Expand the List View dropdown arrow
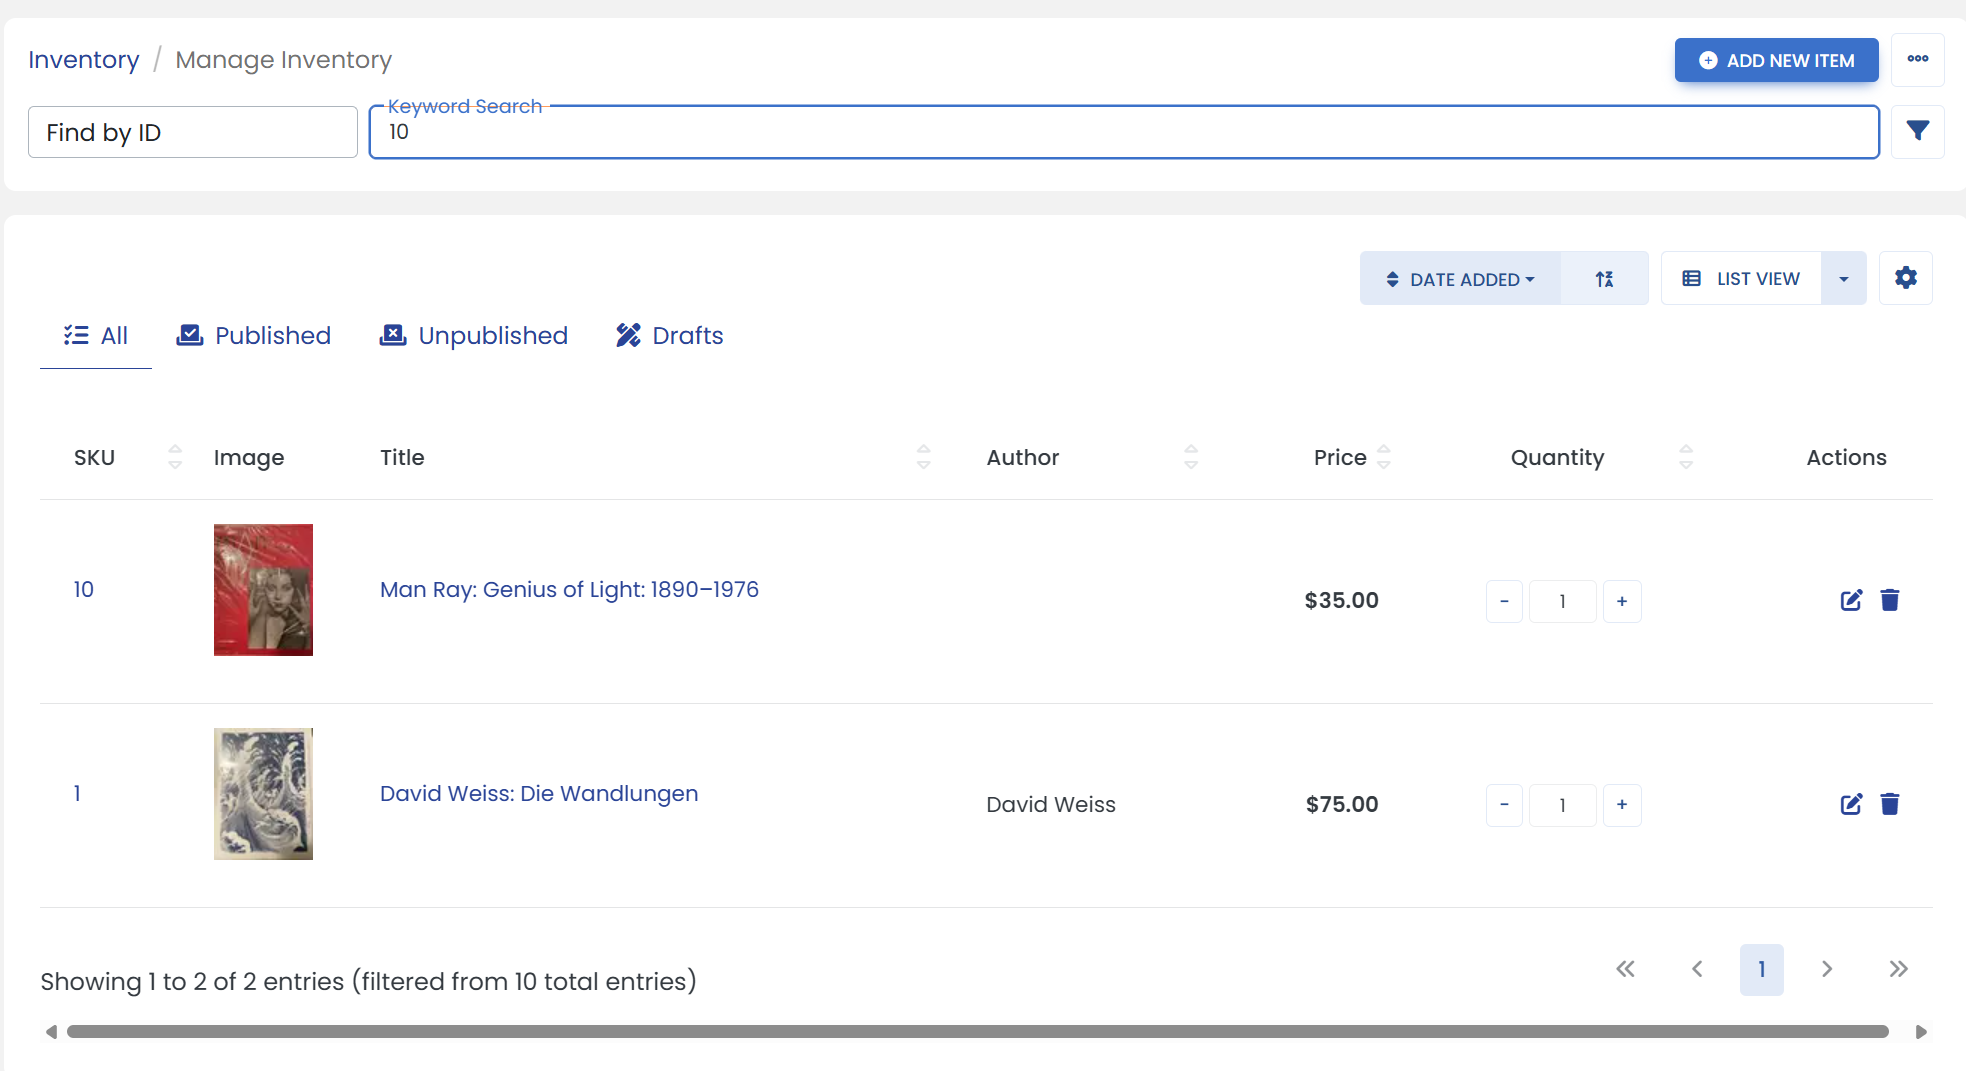The width and height of the screenshot is (1966, 1071). 1843,279
